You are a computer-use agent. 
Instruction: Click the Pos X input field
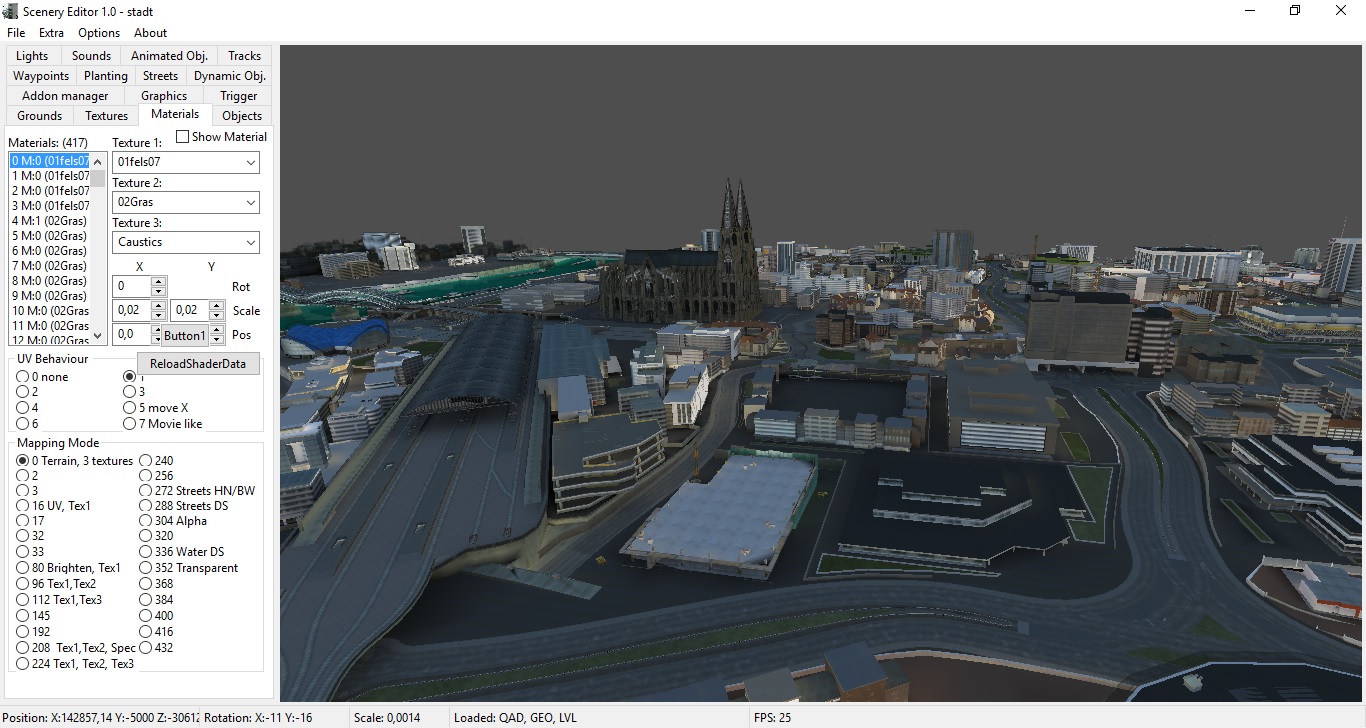click(x=132, y=334)
